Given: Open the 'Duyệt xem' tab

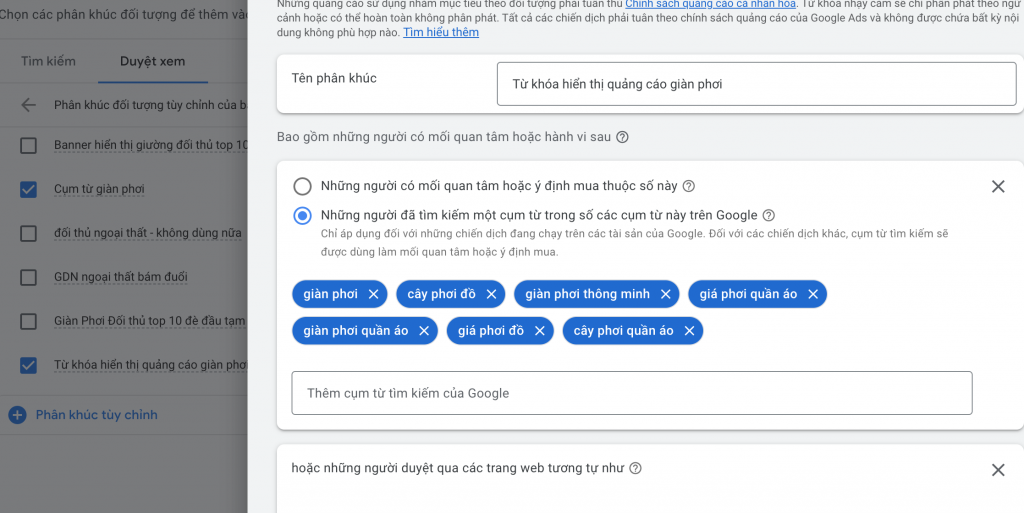Looking at the screenshot, I should point(152,61).
